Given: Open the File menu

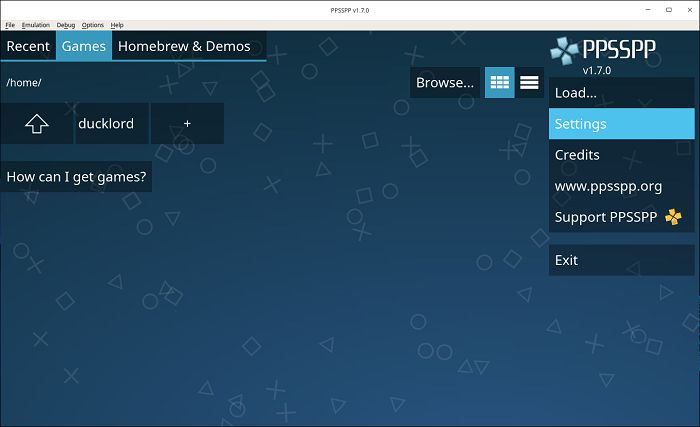Looking at the screenshot, I should [x=10, y=25].
